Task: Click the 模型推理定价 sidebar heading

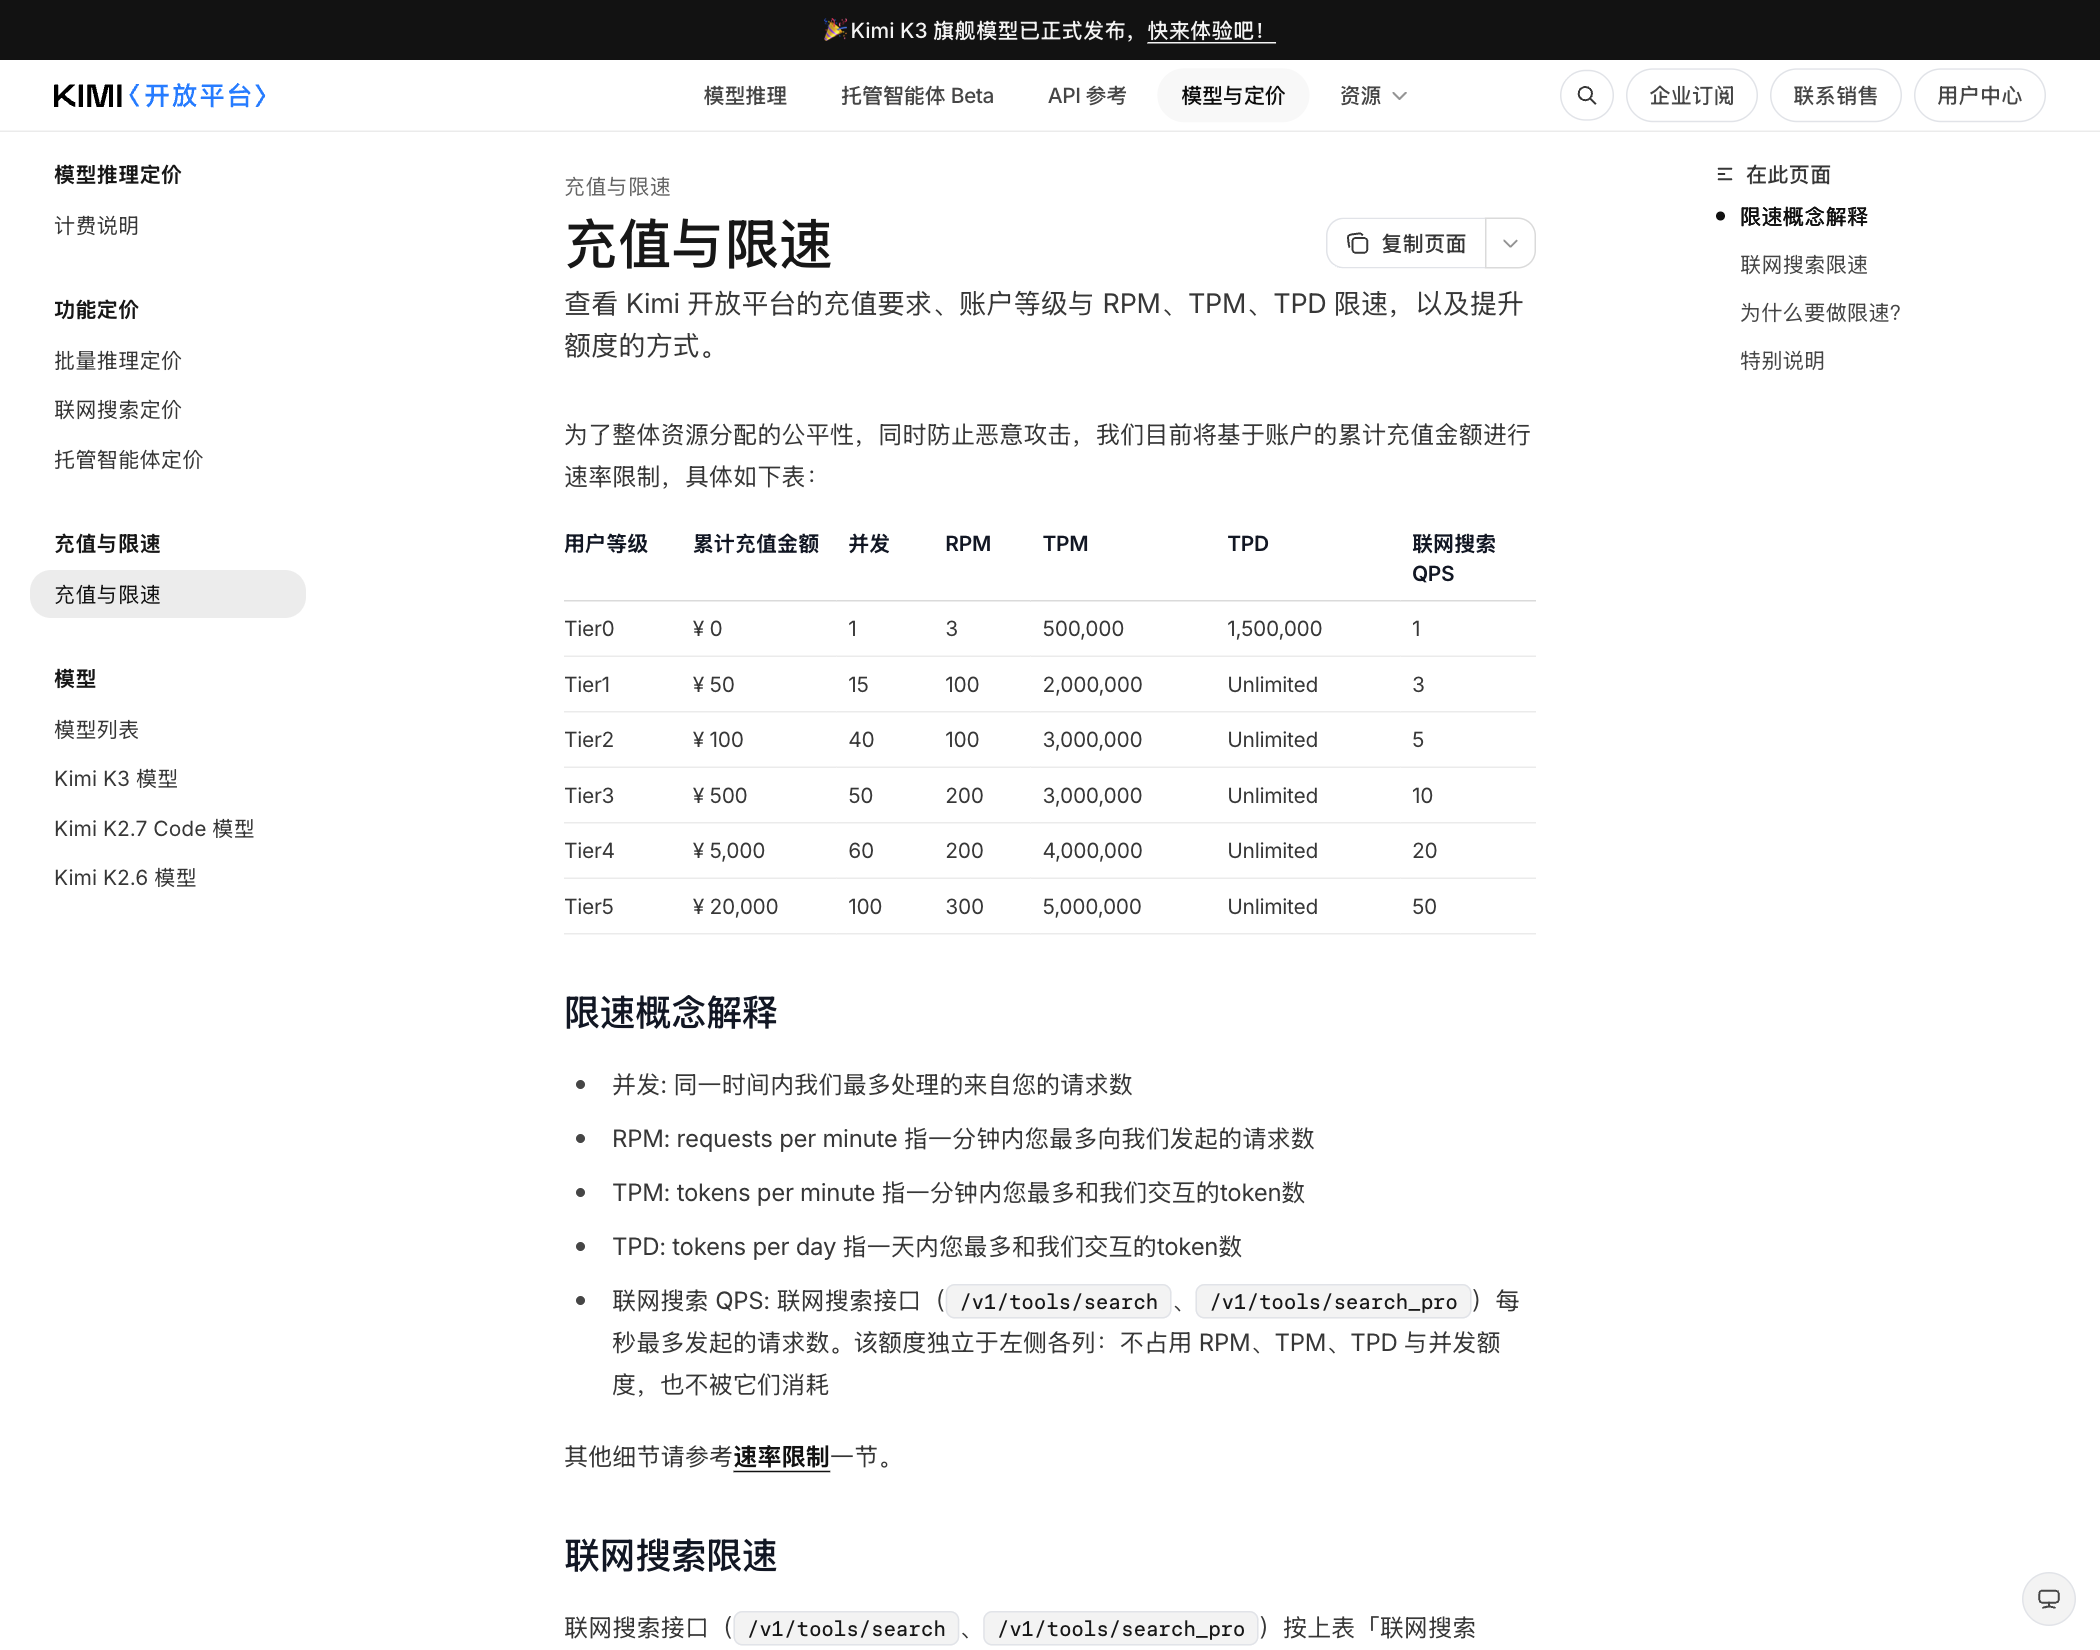Action: tap(118, 174)
